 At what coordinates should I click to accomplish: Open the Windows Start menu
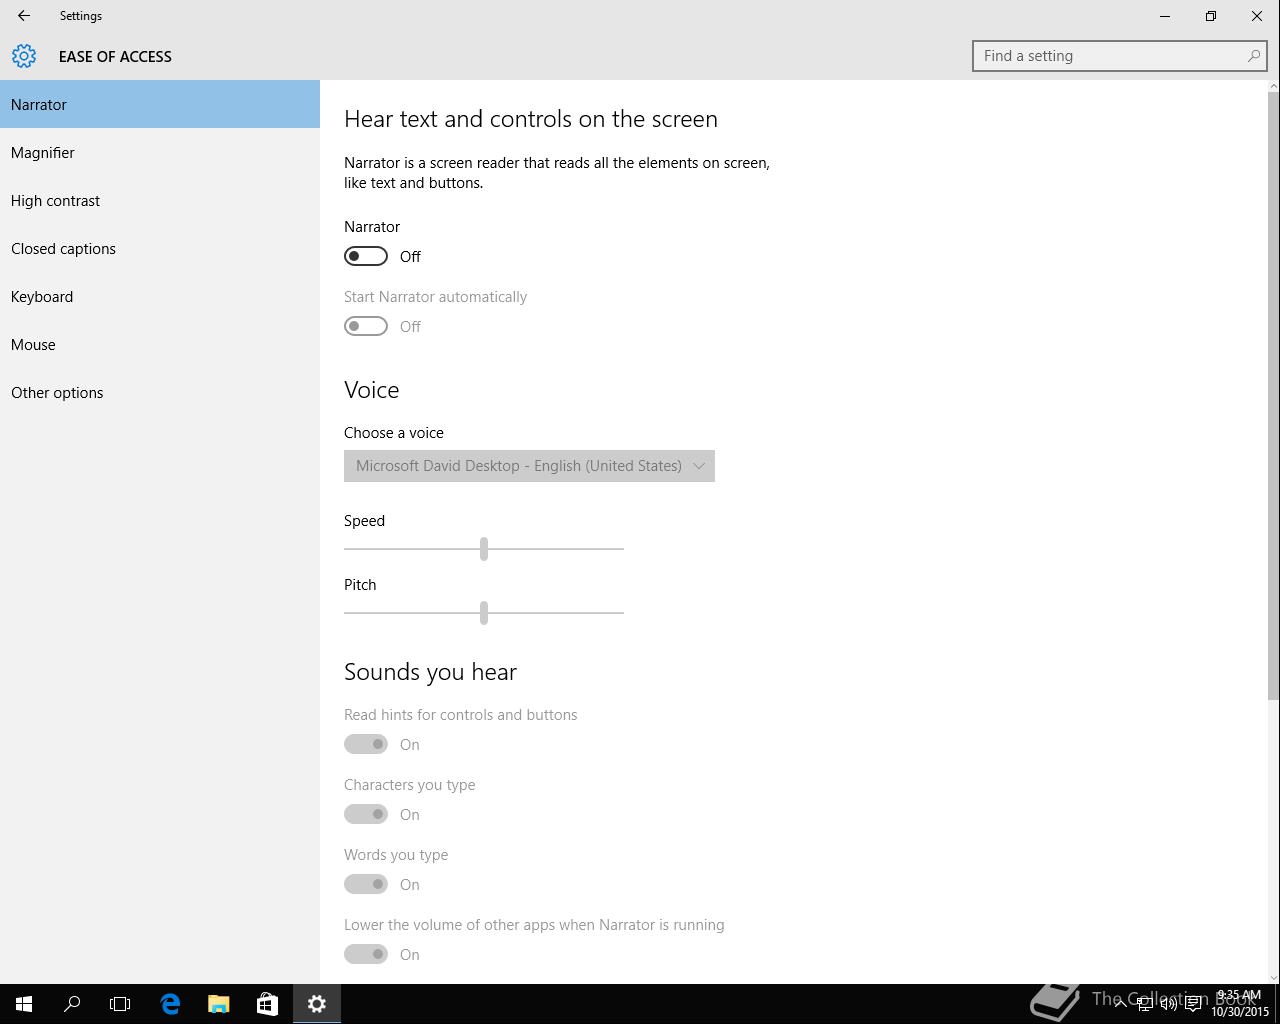click(x=24, y=1004)
